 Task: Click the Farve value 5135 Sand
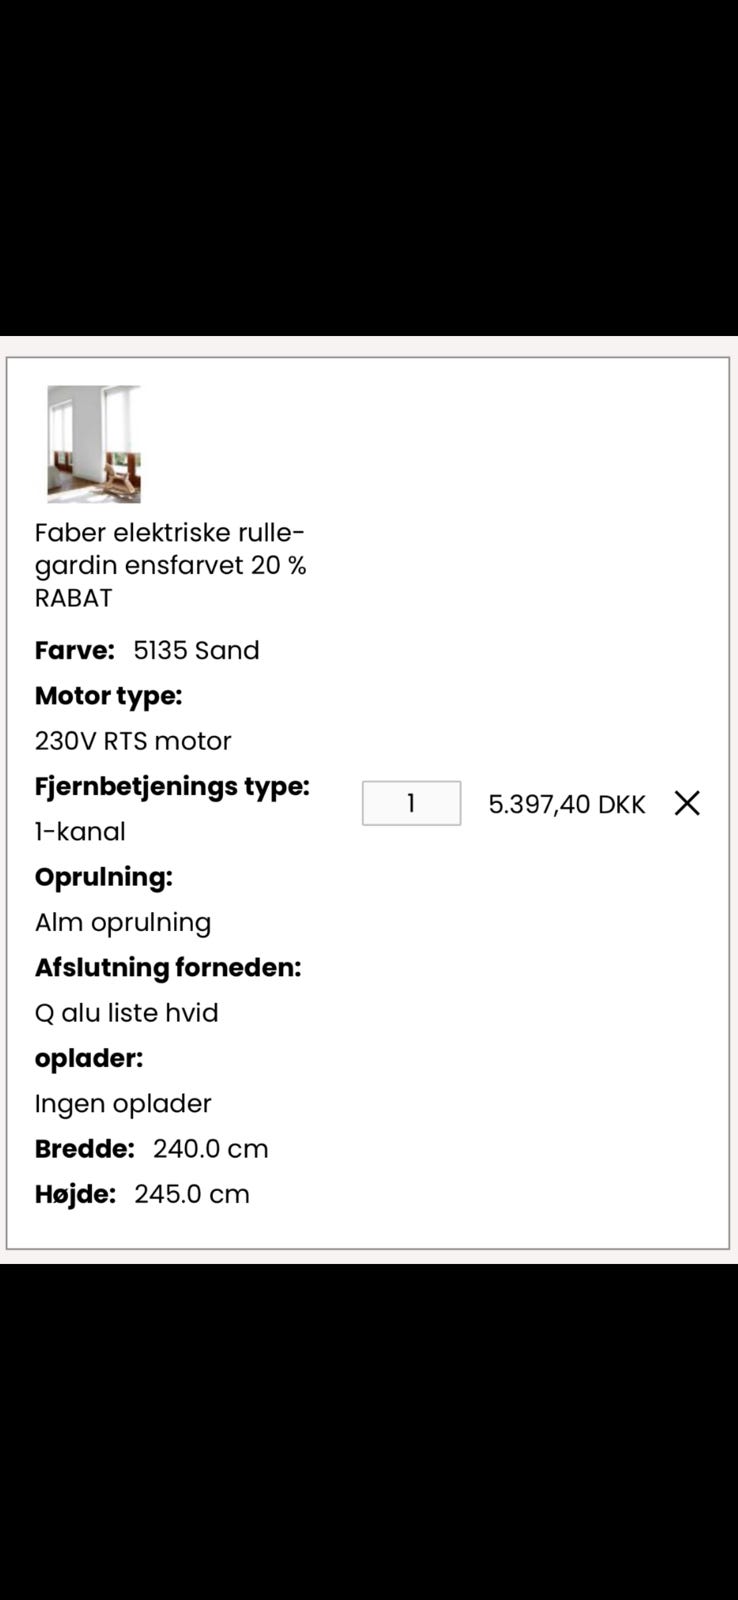(196, 650)
